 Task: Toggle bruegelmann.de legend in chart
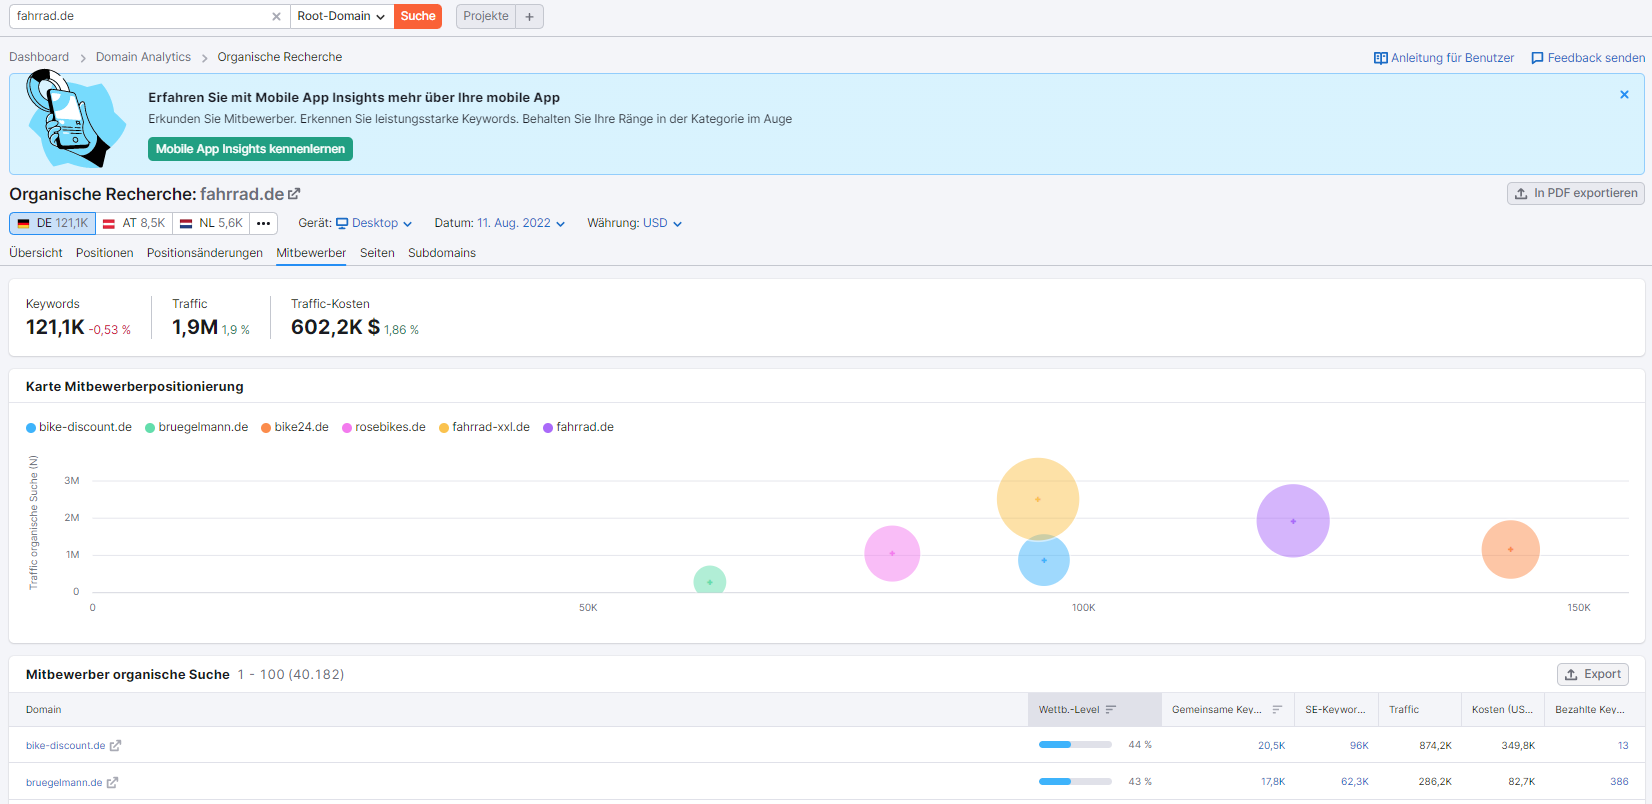[197, 427]
